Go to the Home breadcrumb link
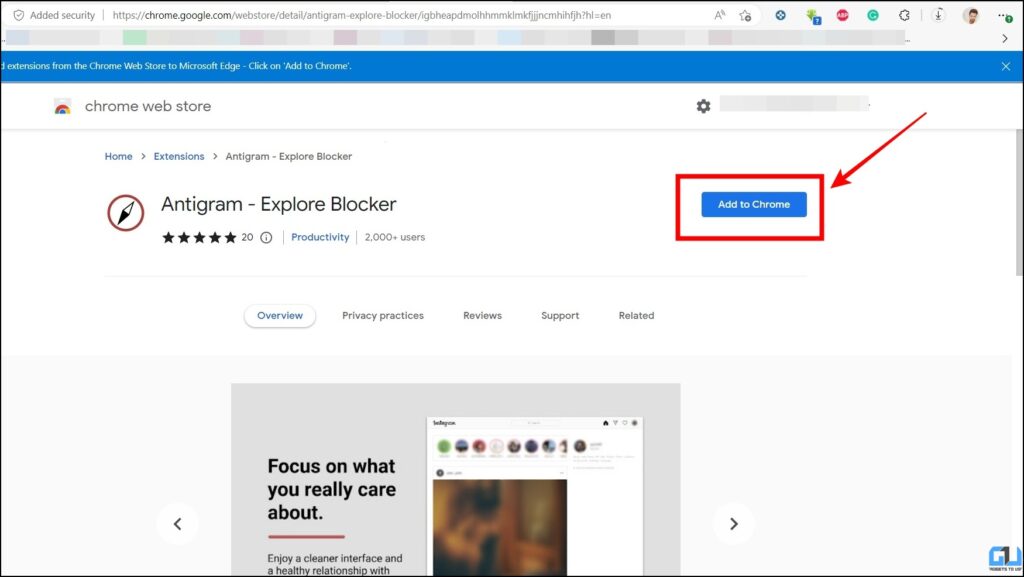 [x=118, y=156]
